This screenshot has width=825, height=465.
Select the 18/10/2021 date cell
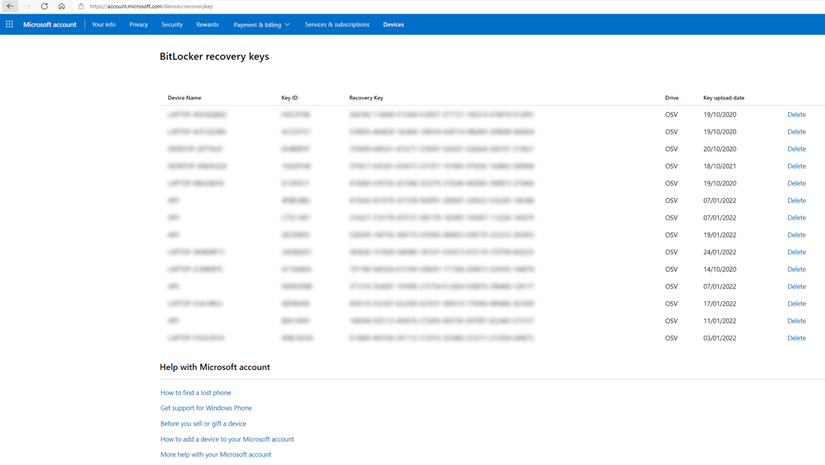pyautogui.click(x=720, y=166)
